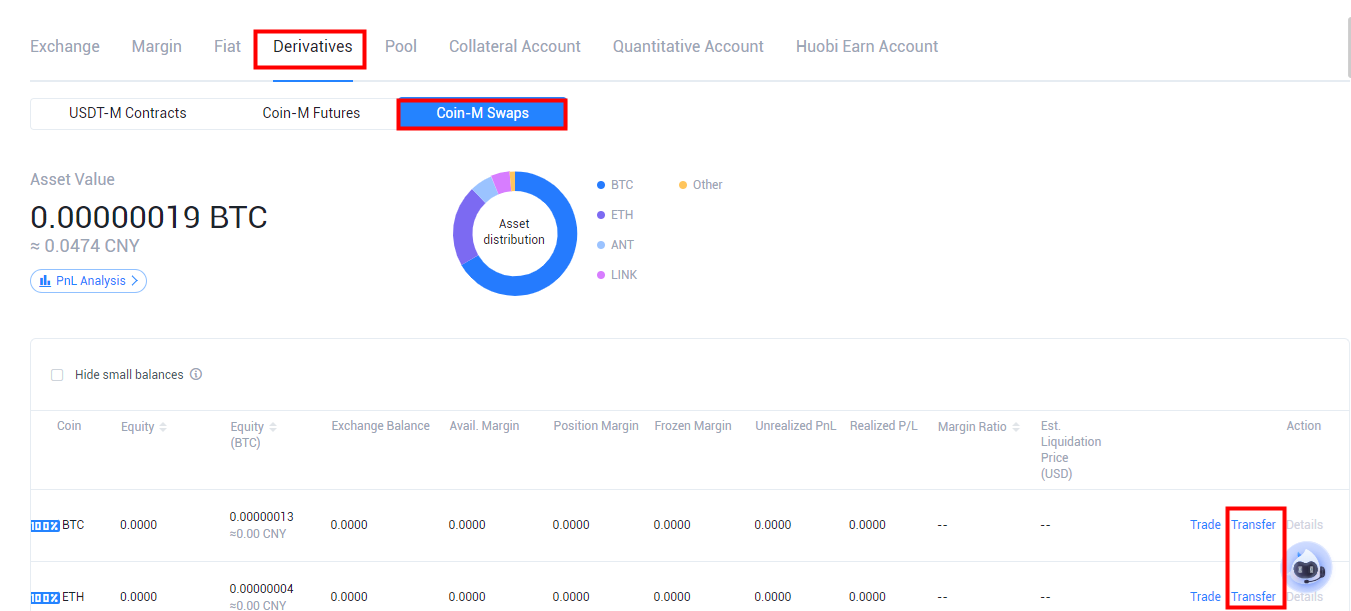Click the Realized P/L column header

(x=884, y=426)
